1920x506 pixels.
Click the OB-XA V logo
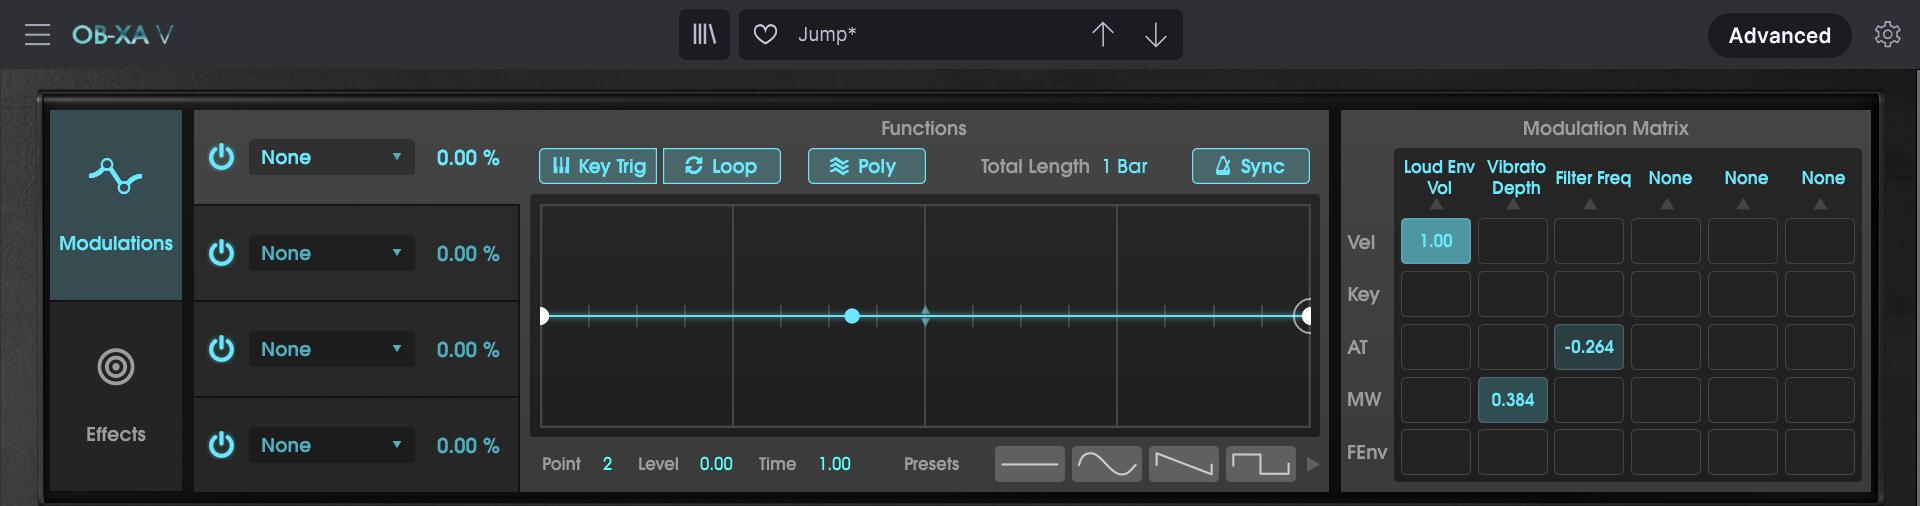point(122,35)
